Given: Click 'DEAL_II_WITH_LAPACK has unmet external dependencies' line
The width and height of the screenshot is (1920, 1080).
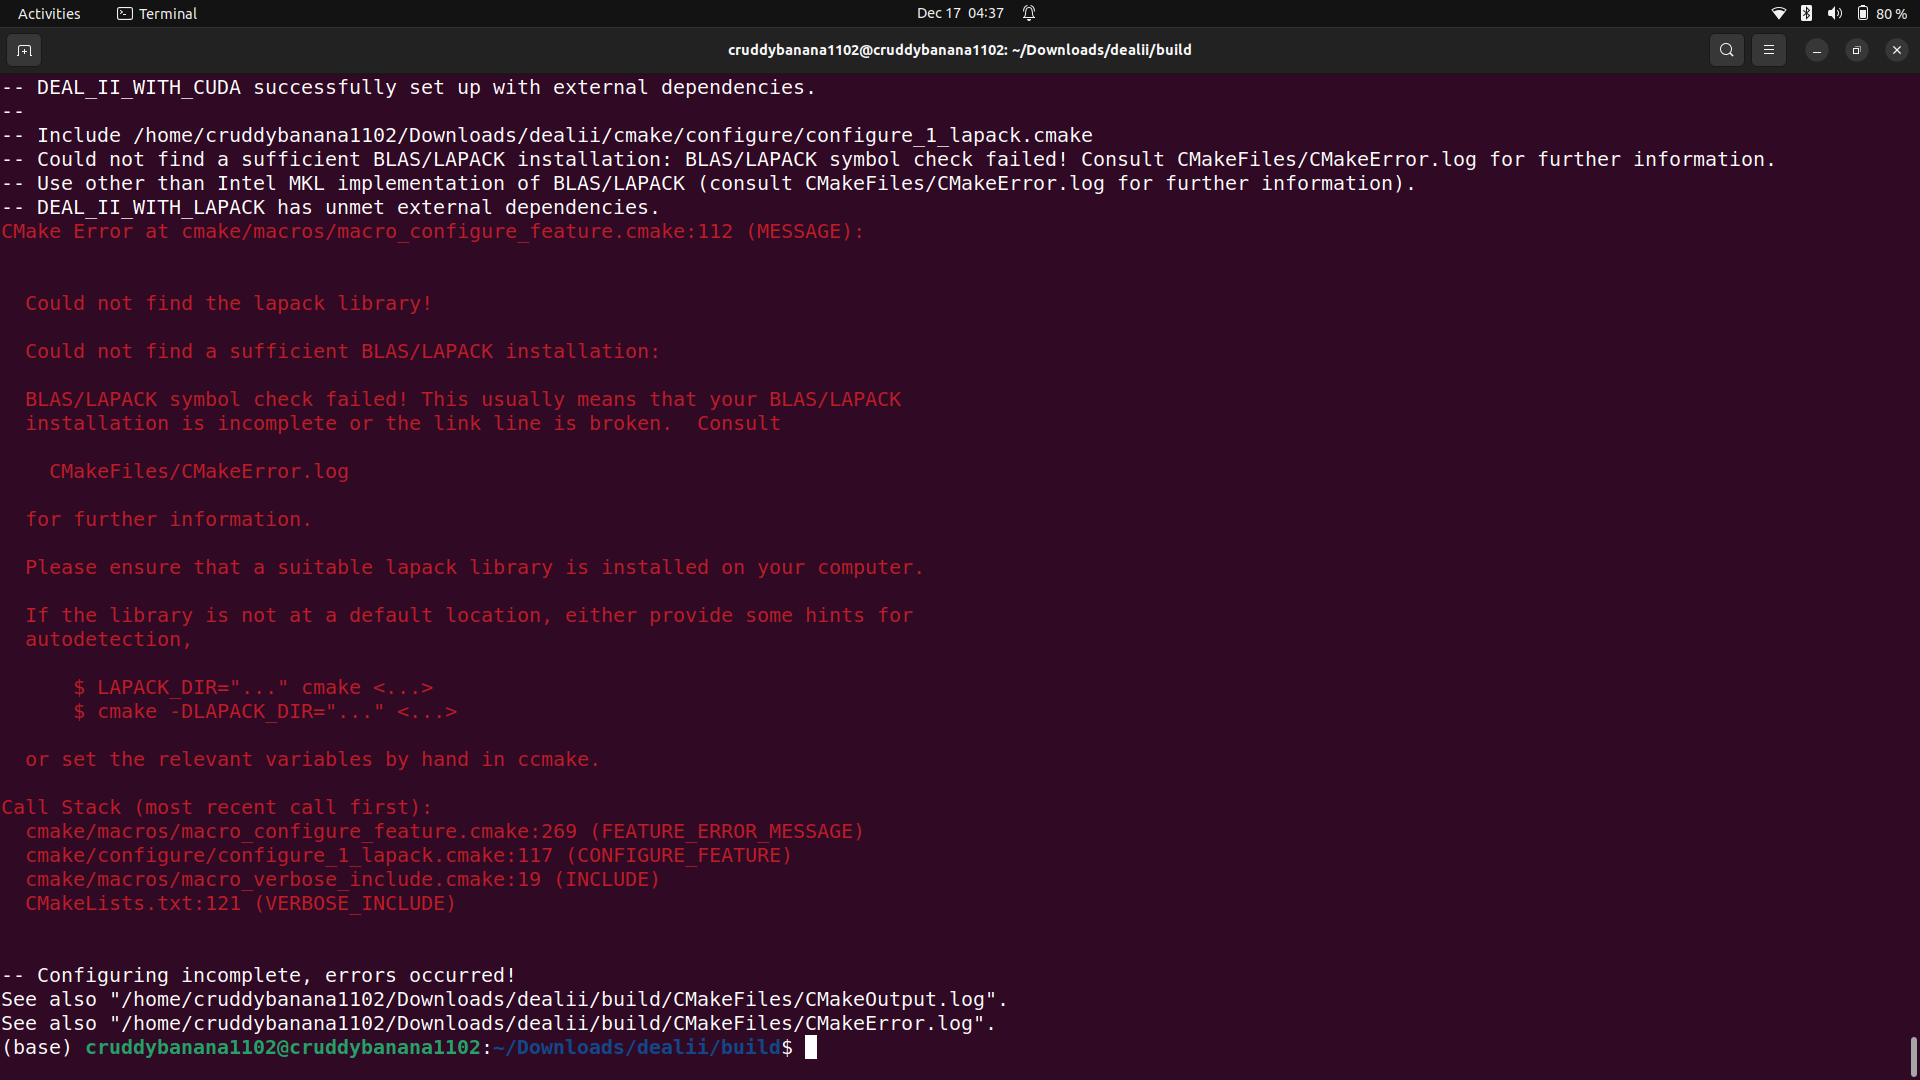Looking at the screenshot, I should click(331, 207).
